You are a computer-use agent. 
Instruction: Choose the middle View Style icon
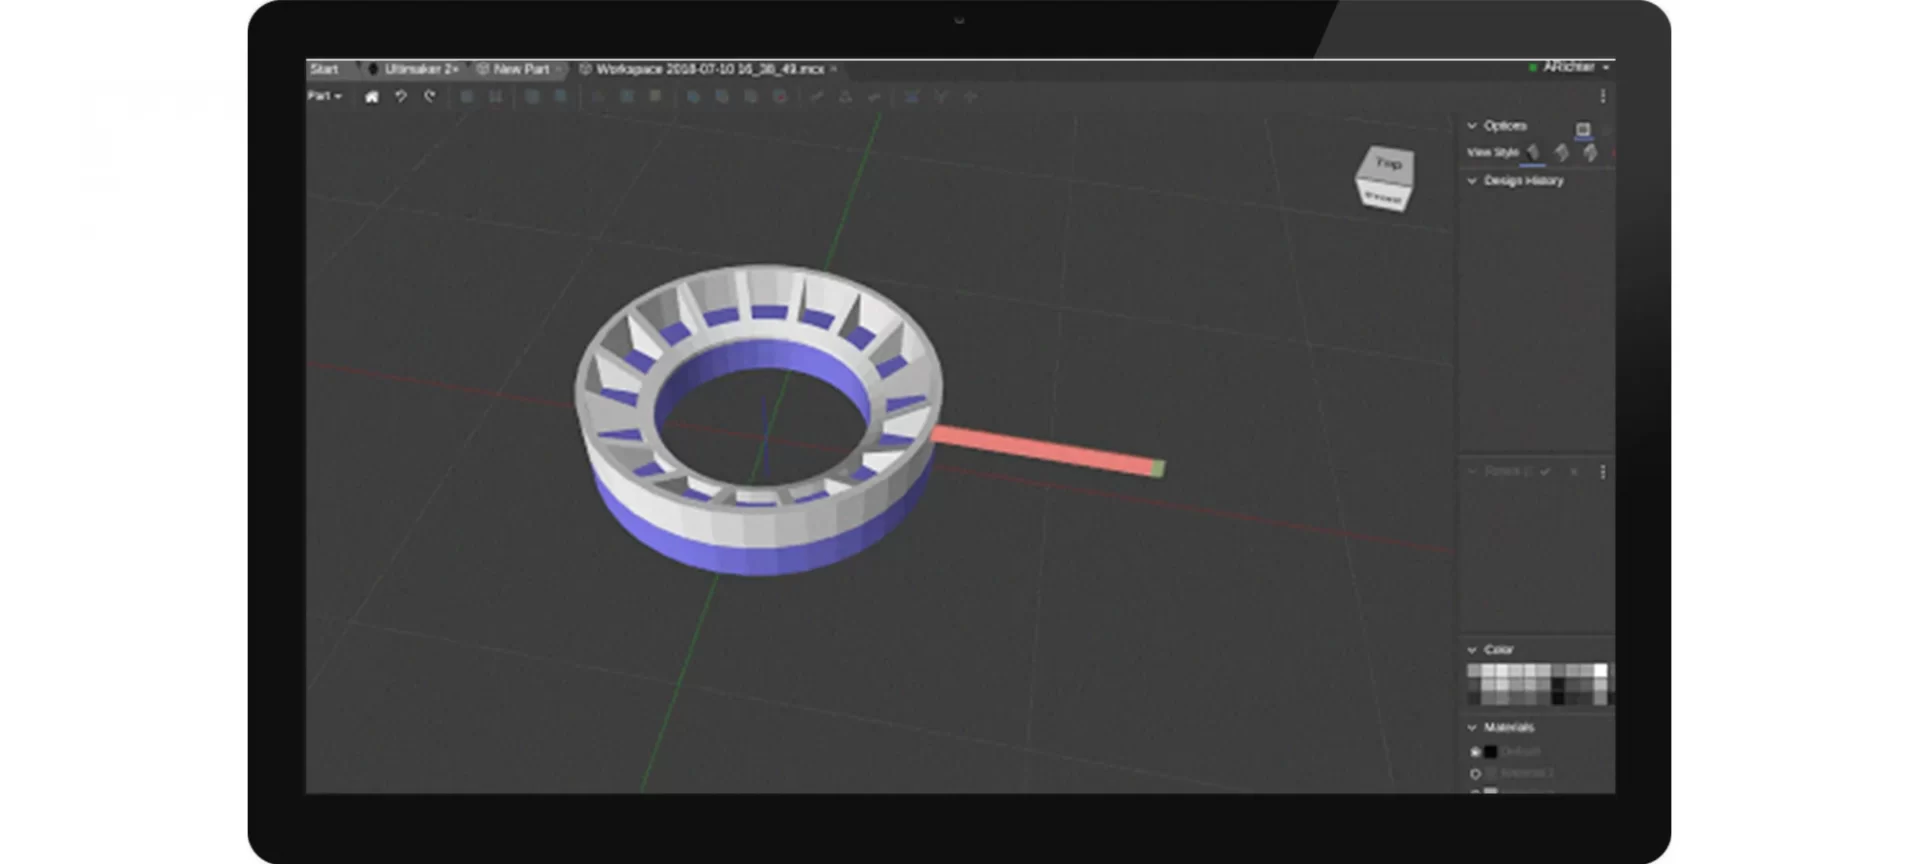1562,153
